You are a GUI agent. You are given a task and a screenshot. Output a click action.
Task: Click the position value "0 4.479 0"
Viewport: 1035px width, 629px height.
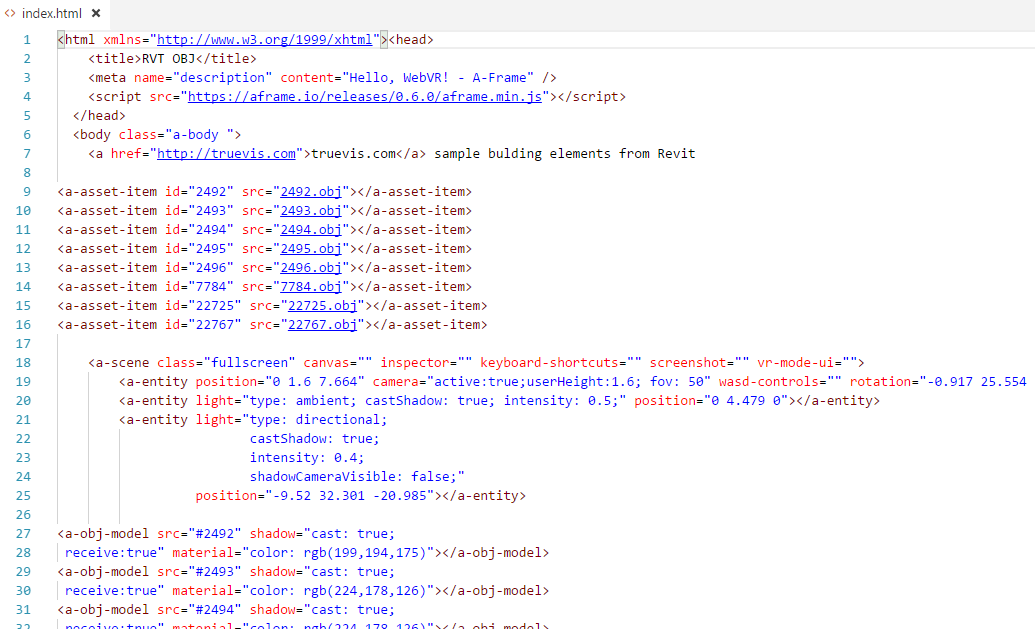749,401
